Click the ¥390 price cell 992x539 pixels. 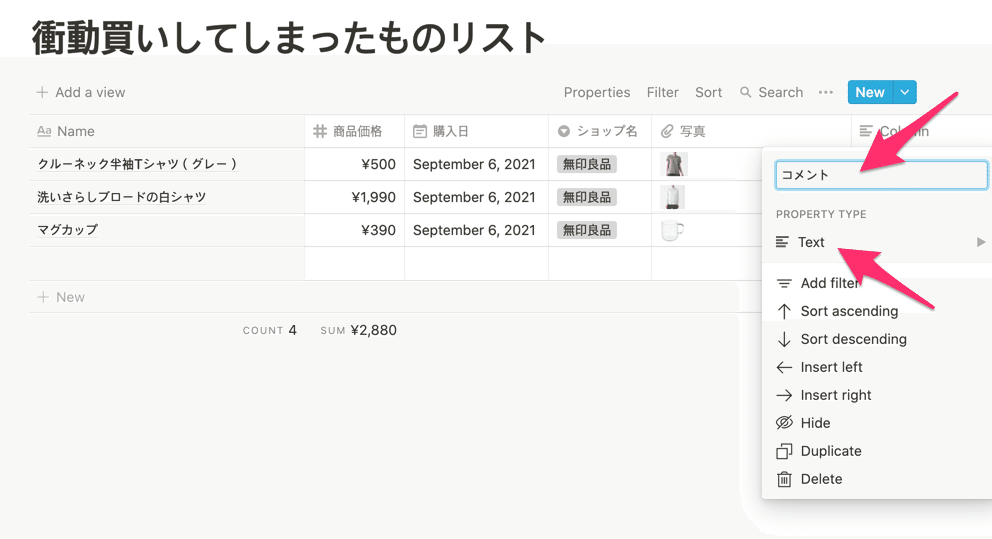(354, 230)
